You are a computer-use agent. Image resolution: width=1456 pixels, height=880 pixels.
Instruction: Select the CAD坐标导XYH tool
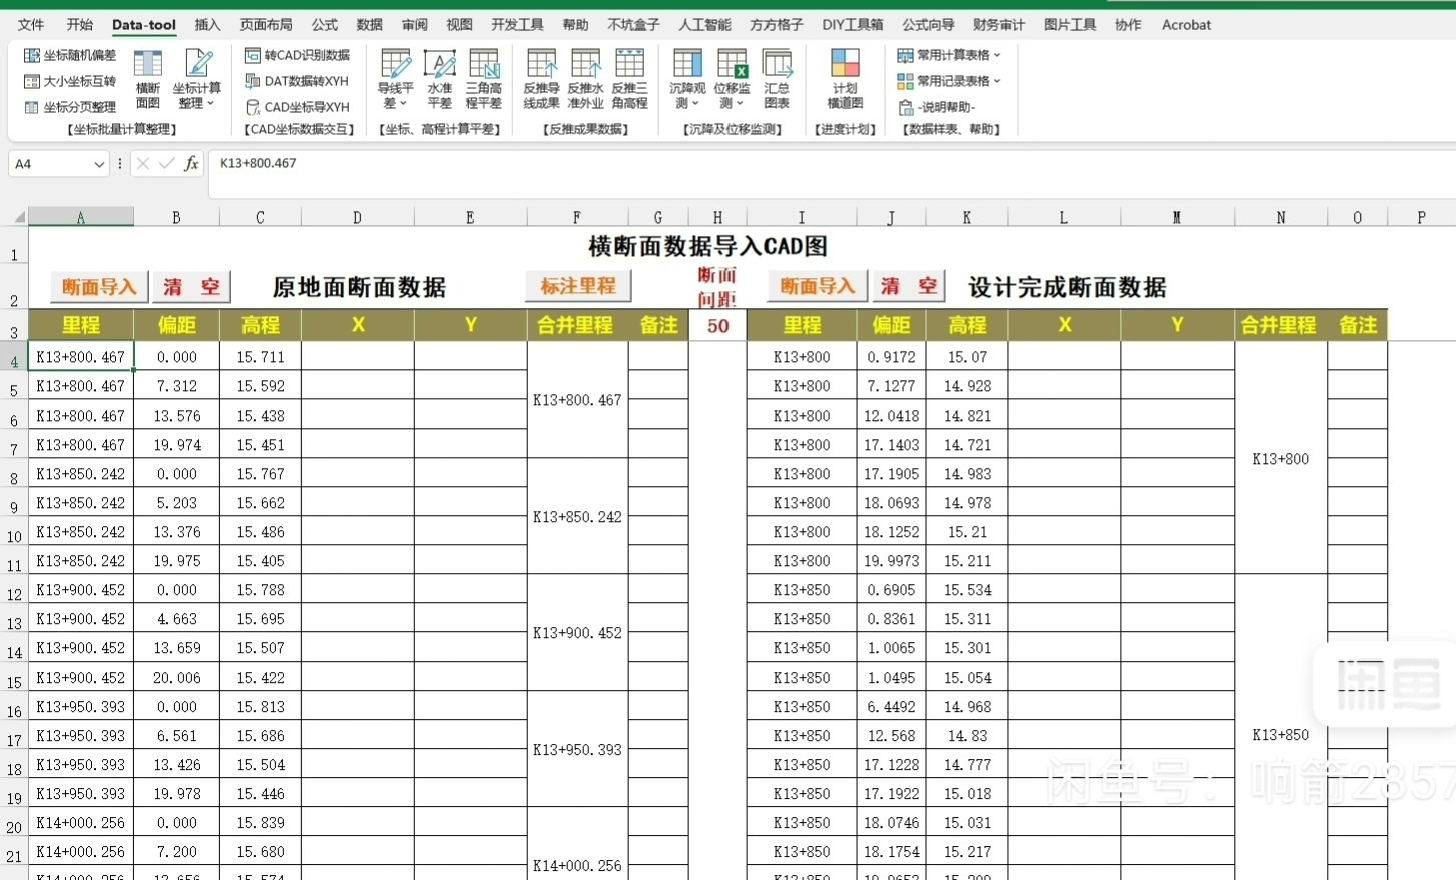pos(298,107)
